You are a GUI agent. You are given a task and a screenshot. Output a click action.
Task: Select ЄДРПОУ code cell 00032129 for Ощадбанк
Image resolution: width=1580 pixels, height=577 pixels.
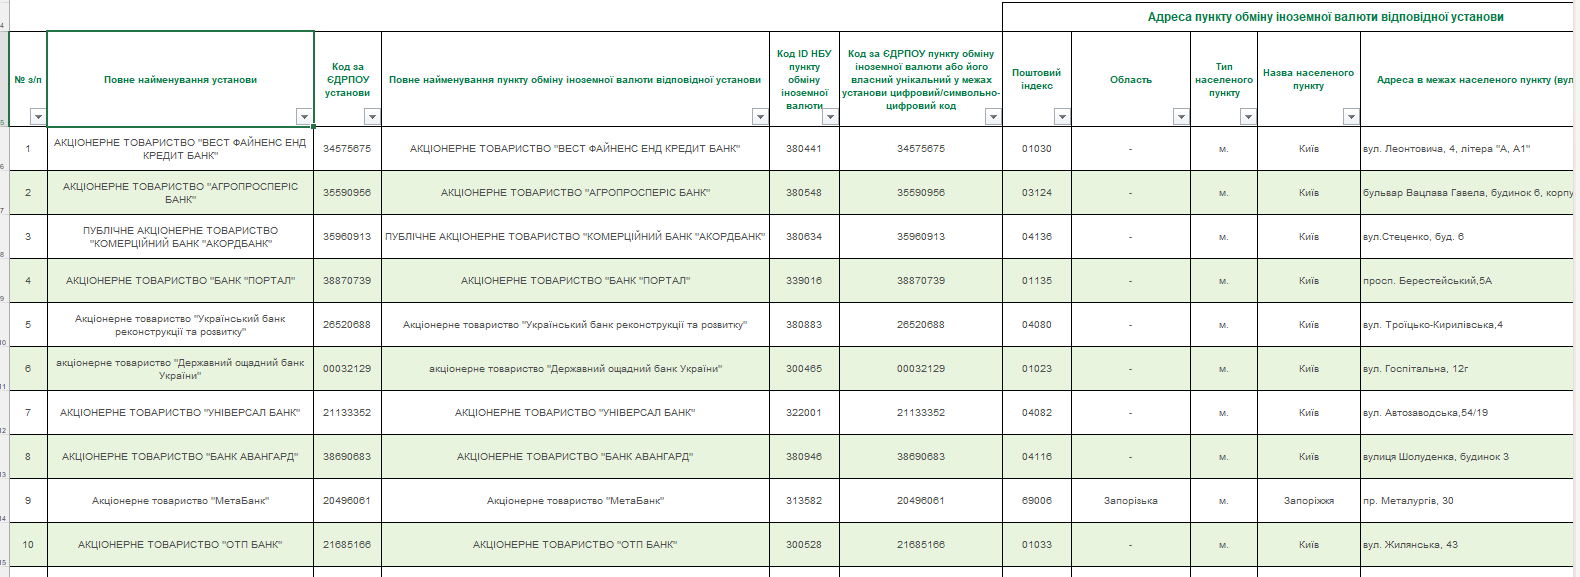(x=347, y=369)
